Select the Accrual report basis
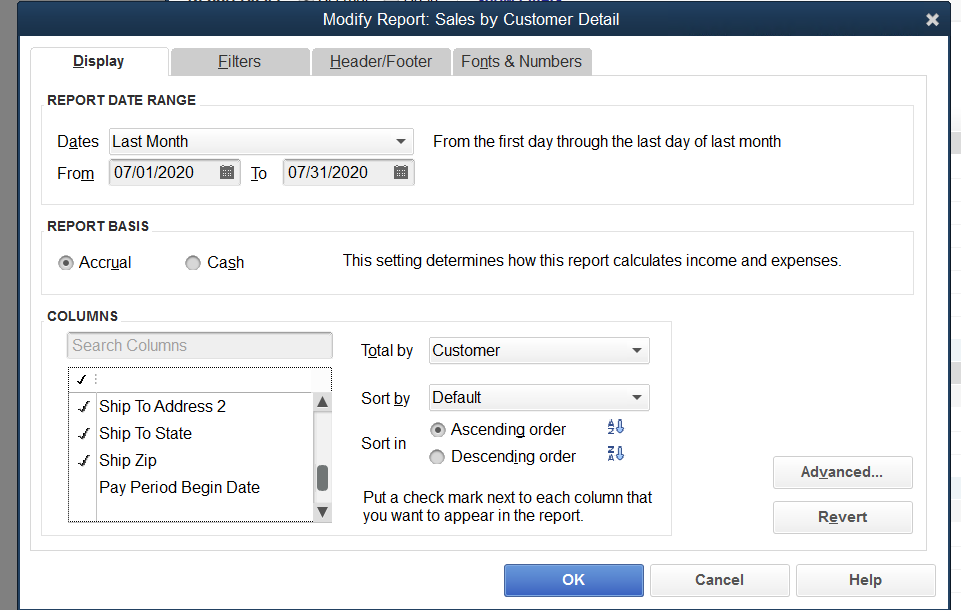961x610 pixels. pos(66,263)
